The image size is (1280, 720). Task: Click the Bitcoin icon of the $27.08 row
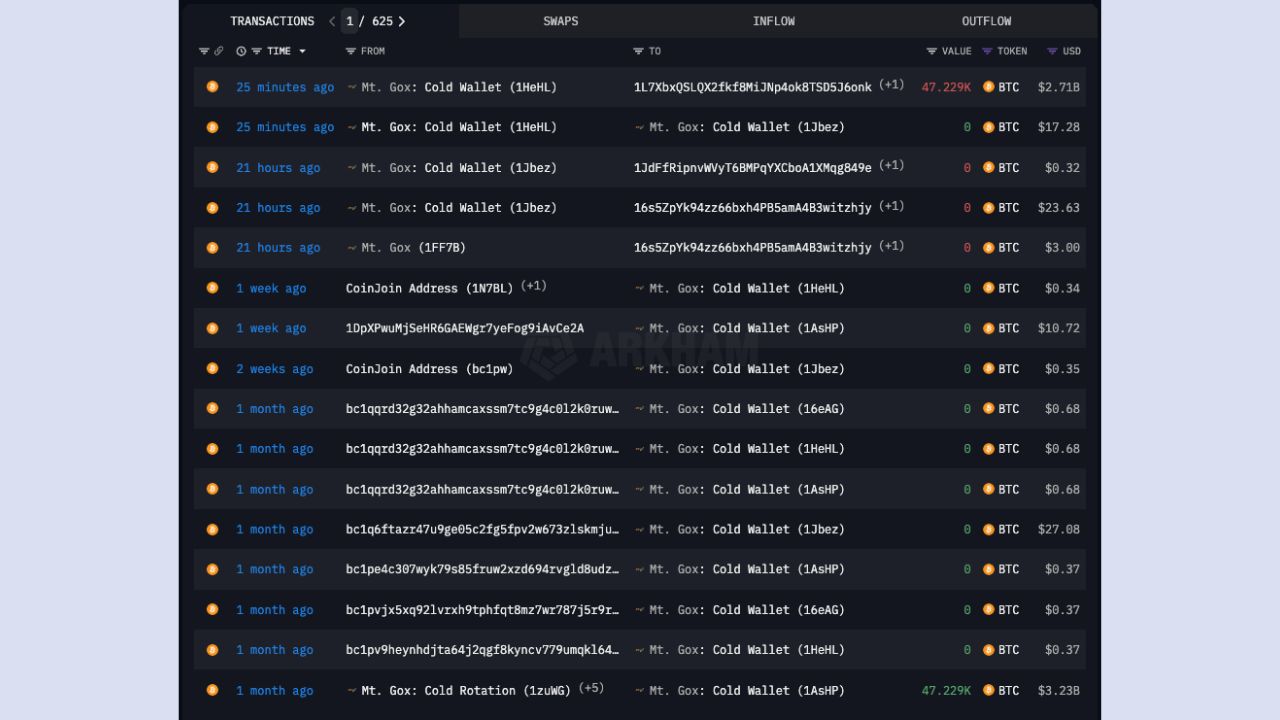(x=212, y=529)
